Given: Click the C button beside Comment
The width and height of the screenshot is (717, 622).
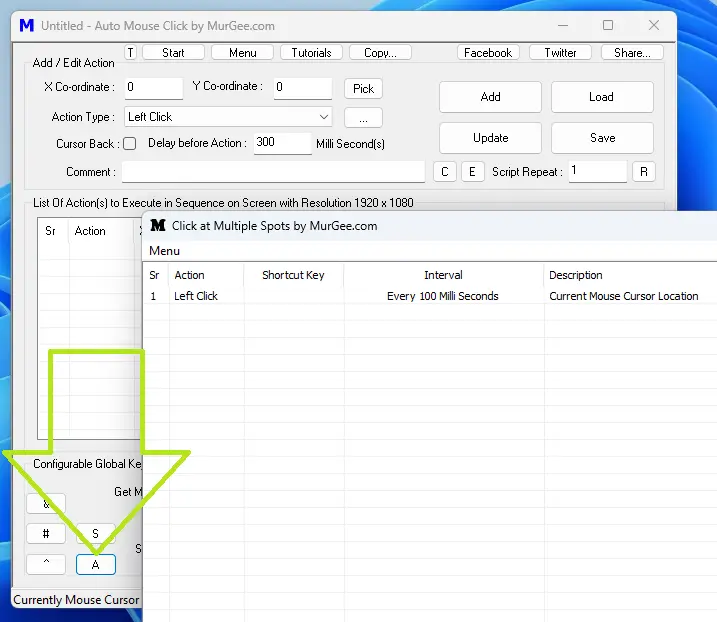Looking at the screenshot, I should pos(444,172).
